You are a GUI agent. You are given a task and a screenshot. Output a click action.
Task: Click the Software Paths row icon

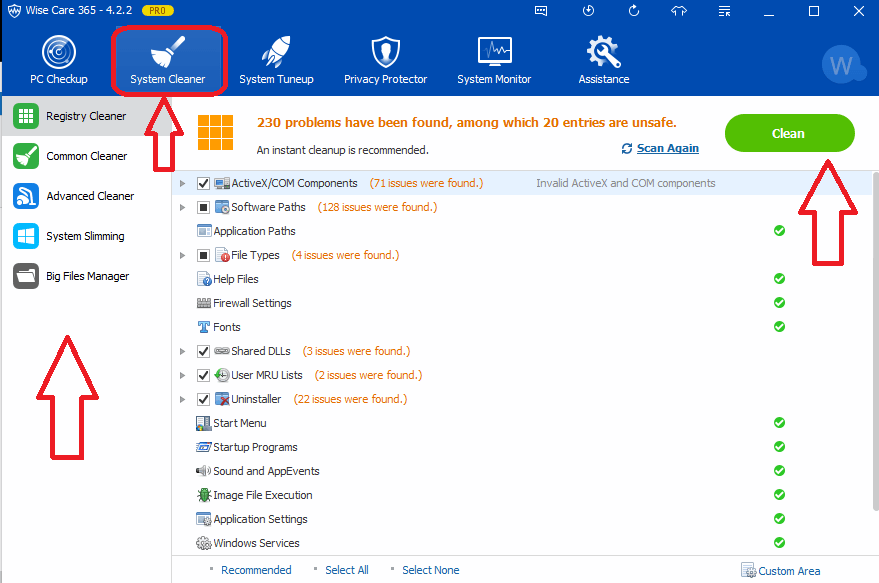[222, 207]
